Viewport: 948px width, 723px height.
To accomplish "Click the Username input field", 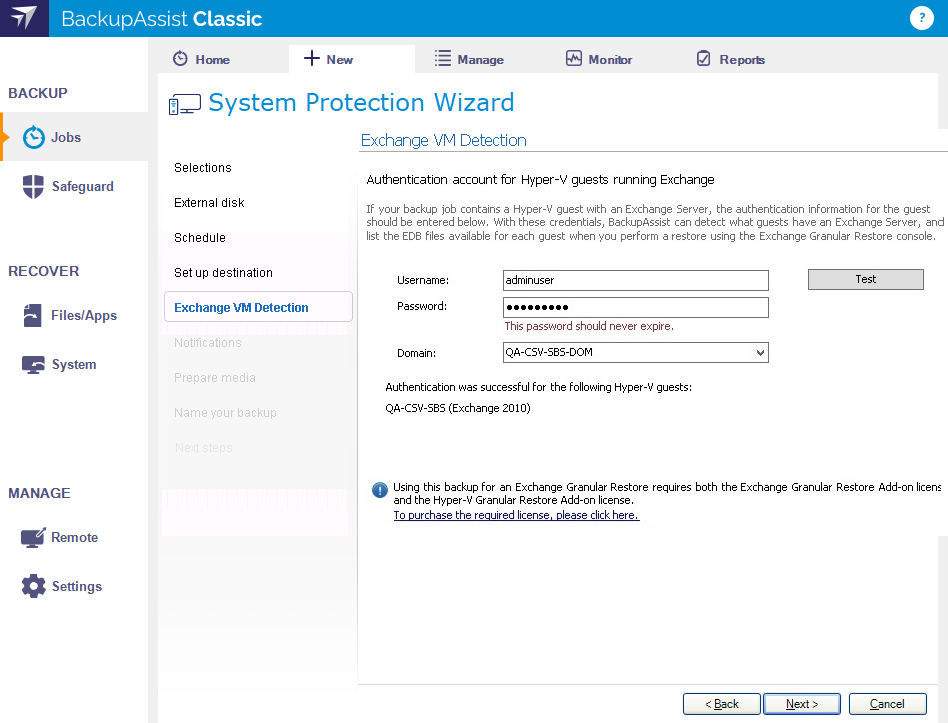I will [635, 280].
